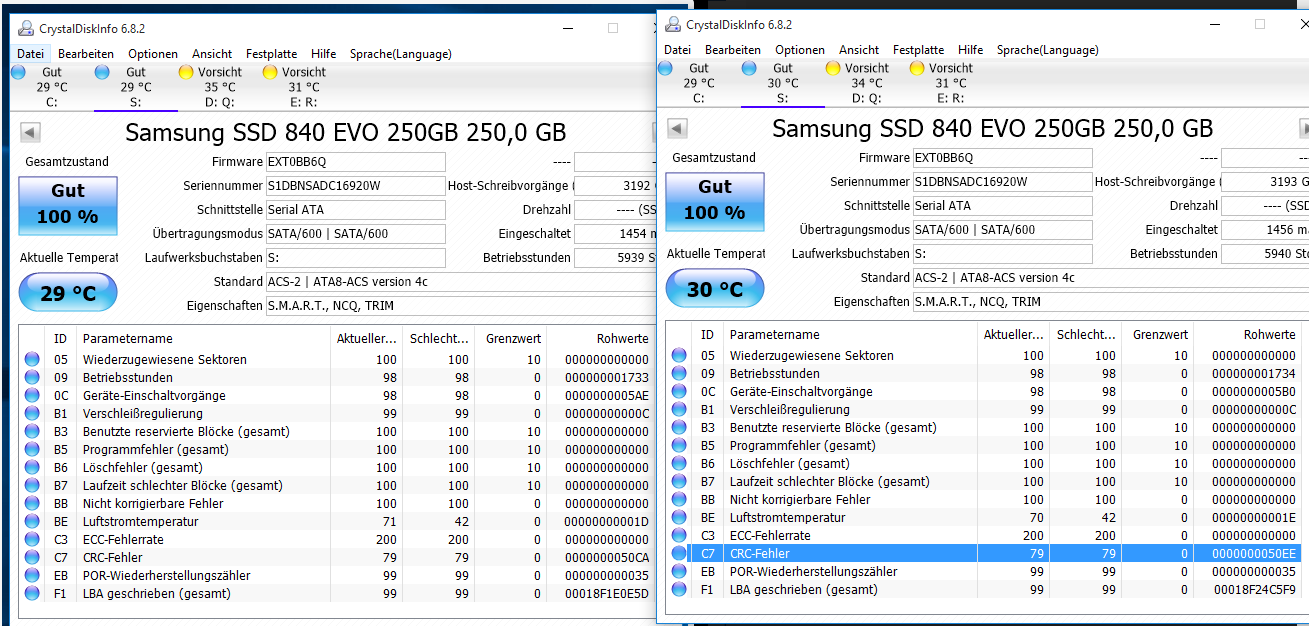
Task: Select highlighted CRC-Fehler row in right window
Action: (985, 554)
